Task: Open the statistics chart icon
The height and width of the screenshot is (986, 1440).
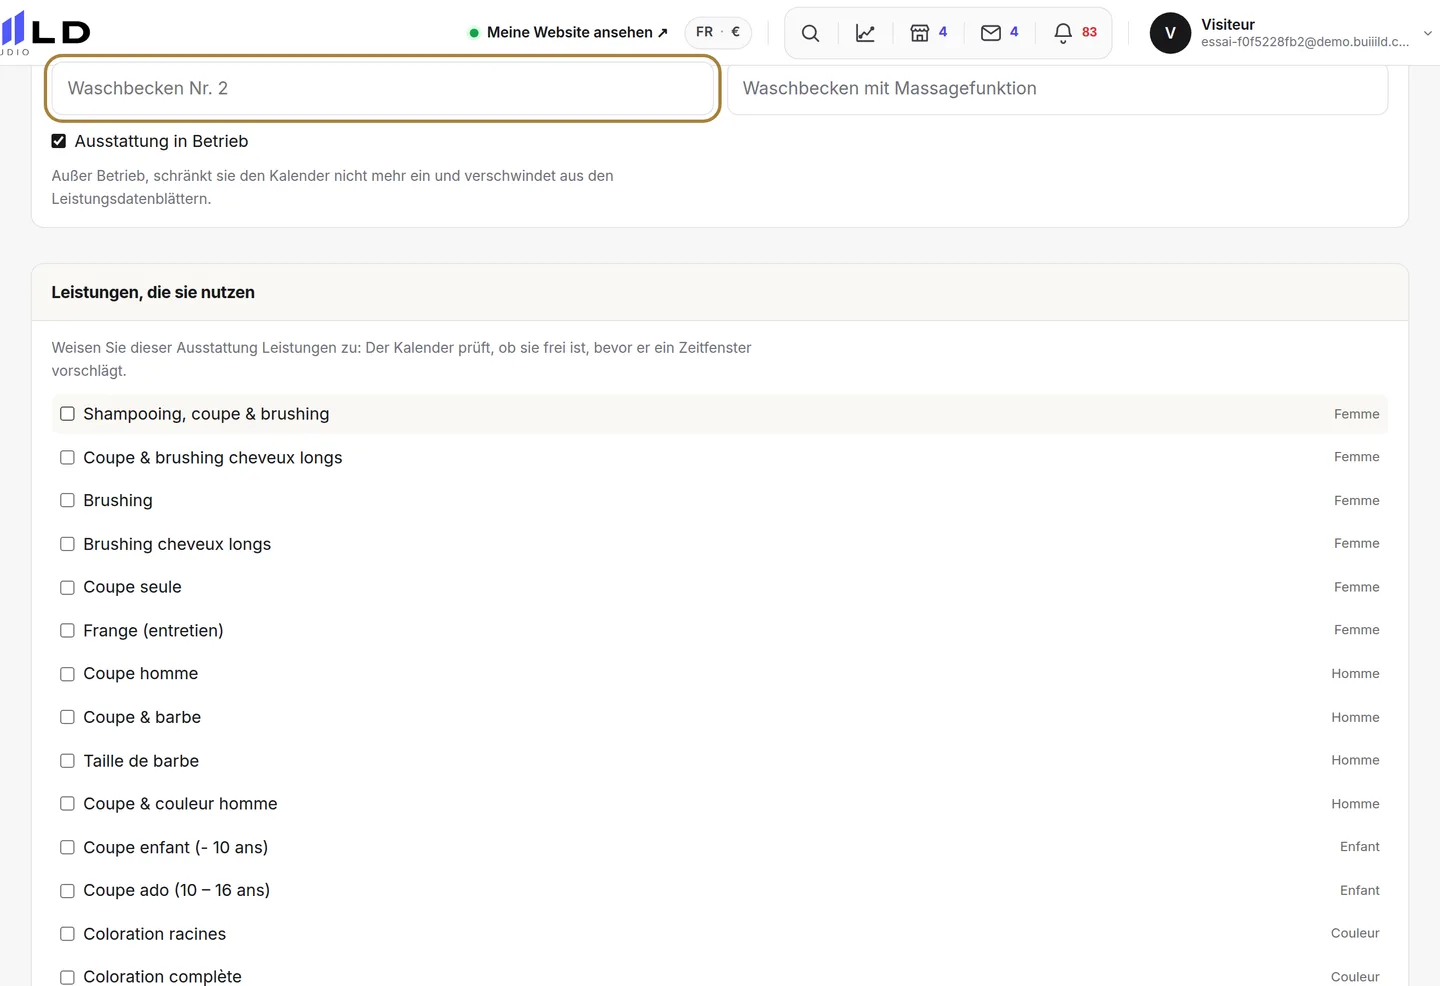Action: 866,33
